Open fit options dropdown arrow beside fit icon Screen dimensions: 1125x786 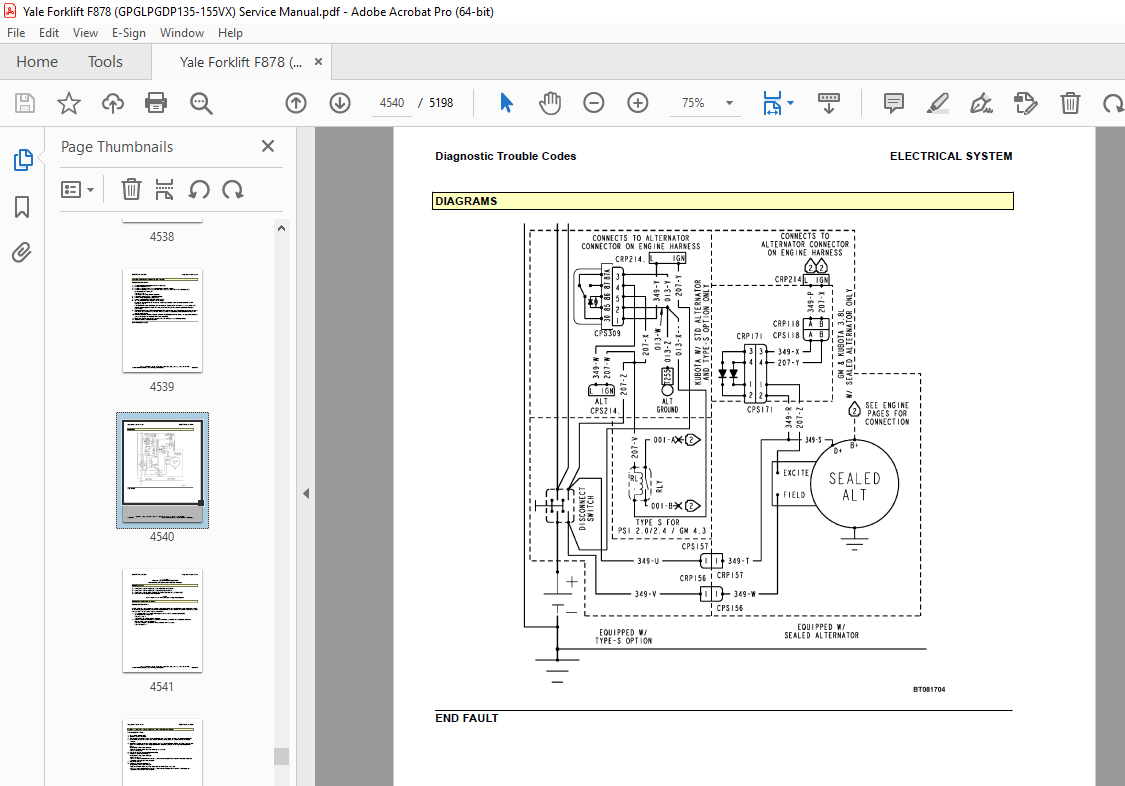[x=791, y=103]
